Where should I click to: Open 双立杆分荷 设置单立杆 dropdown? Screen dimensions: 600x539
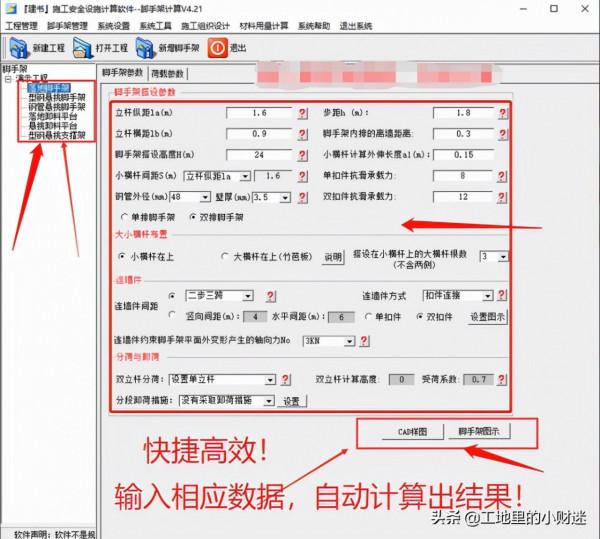click(270, 380)
